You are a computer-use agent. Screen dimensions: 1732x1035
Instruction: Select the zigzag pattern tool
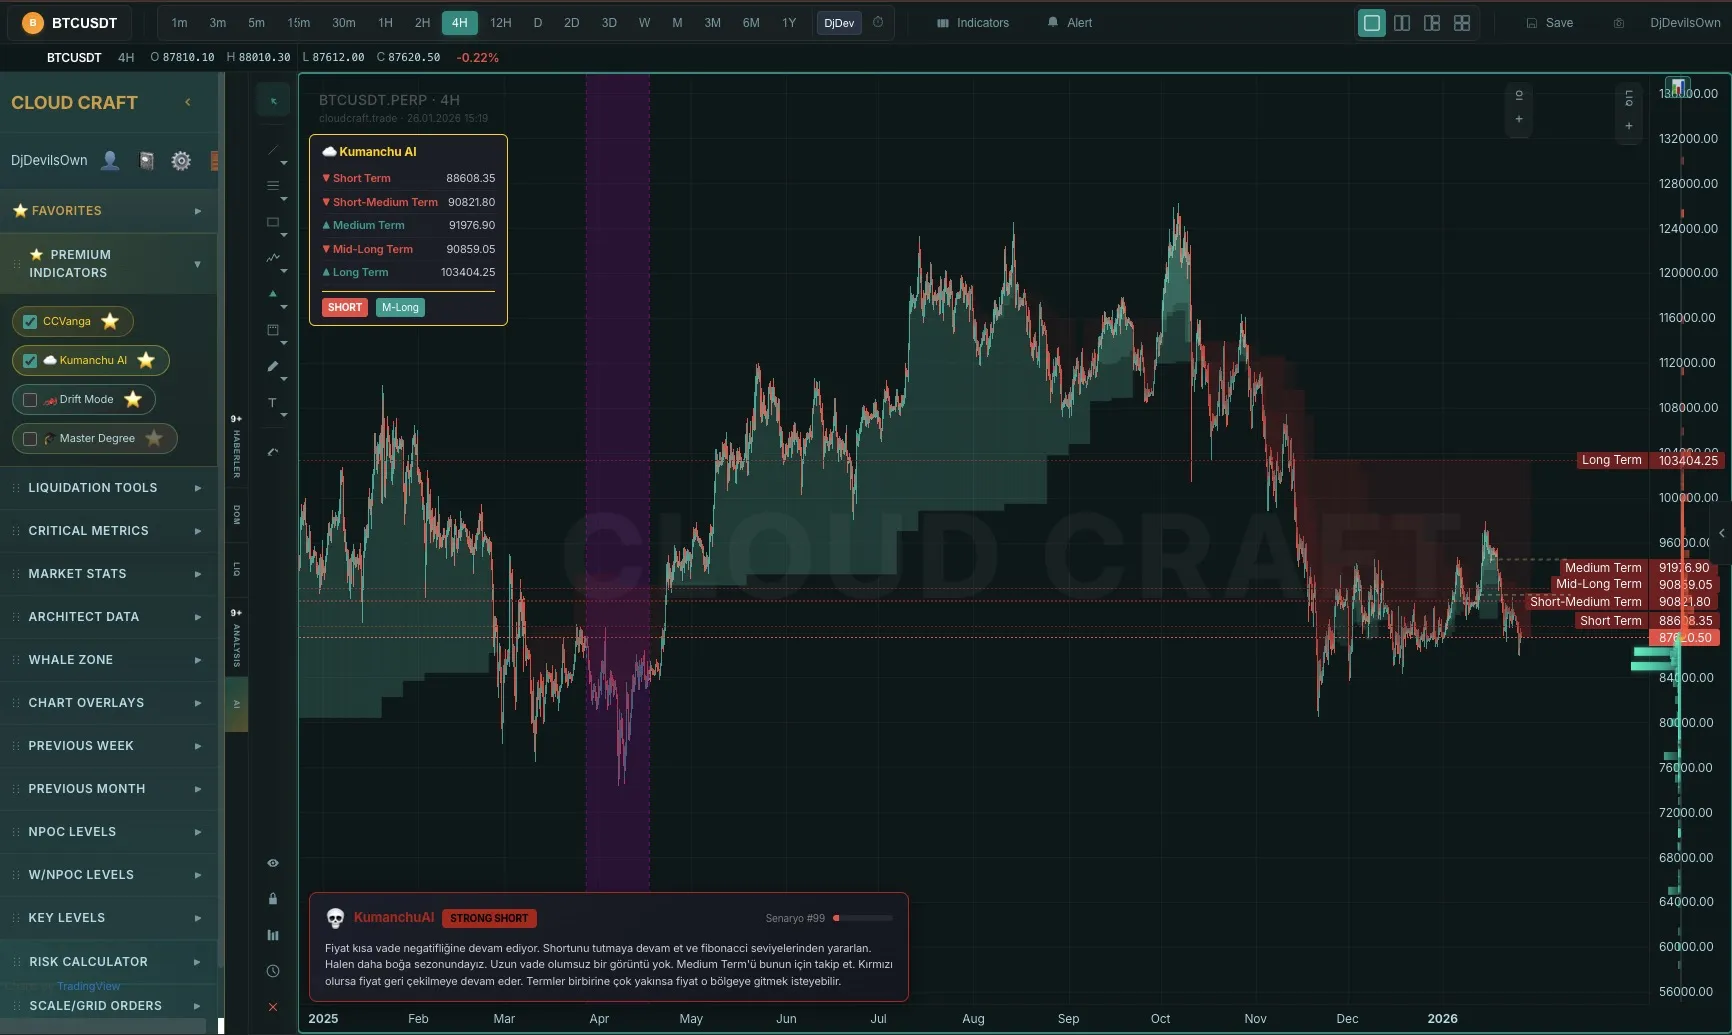(x=273, y=258)
